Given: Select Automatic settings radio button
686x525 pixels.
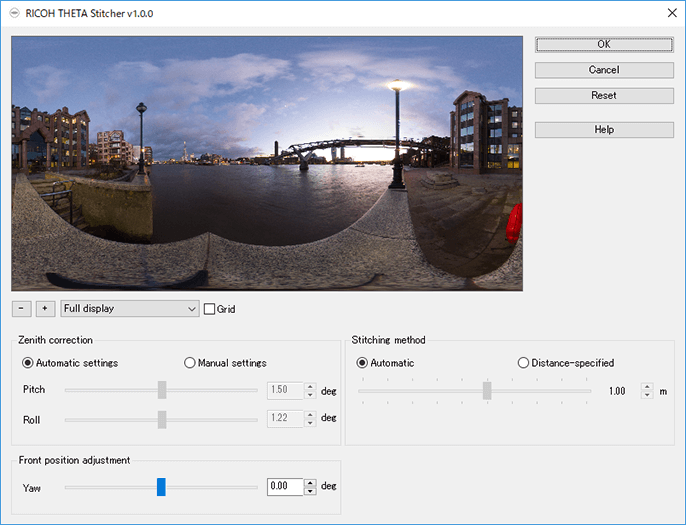Looking at the screenshot, I should tap(28, 363).
